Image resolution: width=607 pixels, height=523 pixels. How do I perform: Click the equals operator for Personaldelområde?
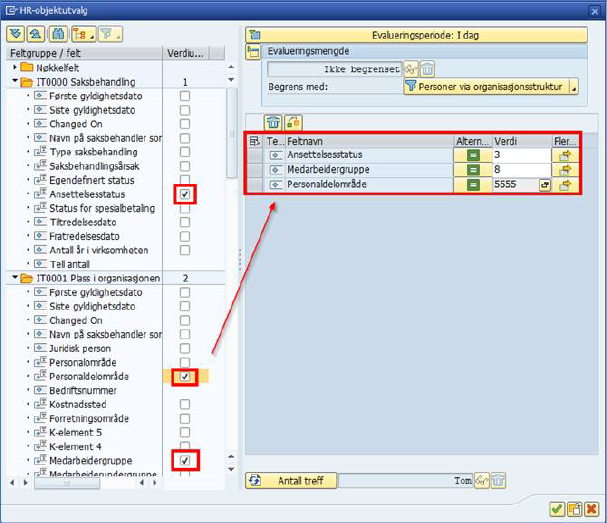coord(473,185)
